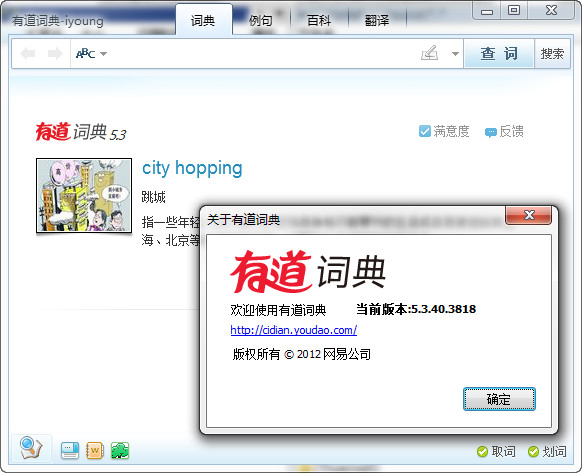Switch to the 百科 tab

[x=319, y=20]
